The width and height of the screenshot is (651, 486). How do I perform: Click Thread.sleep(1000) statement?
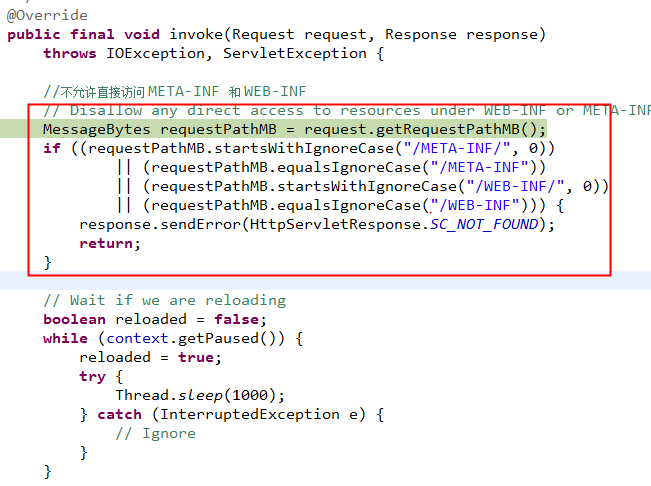tap(200, 395)
